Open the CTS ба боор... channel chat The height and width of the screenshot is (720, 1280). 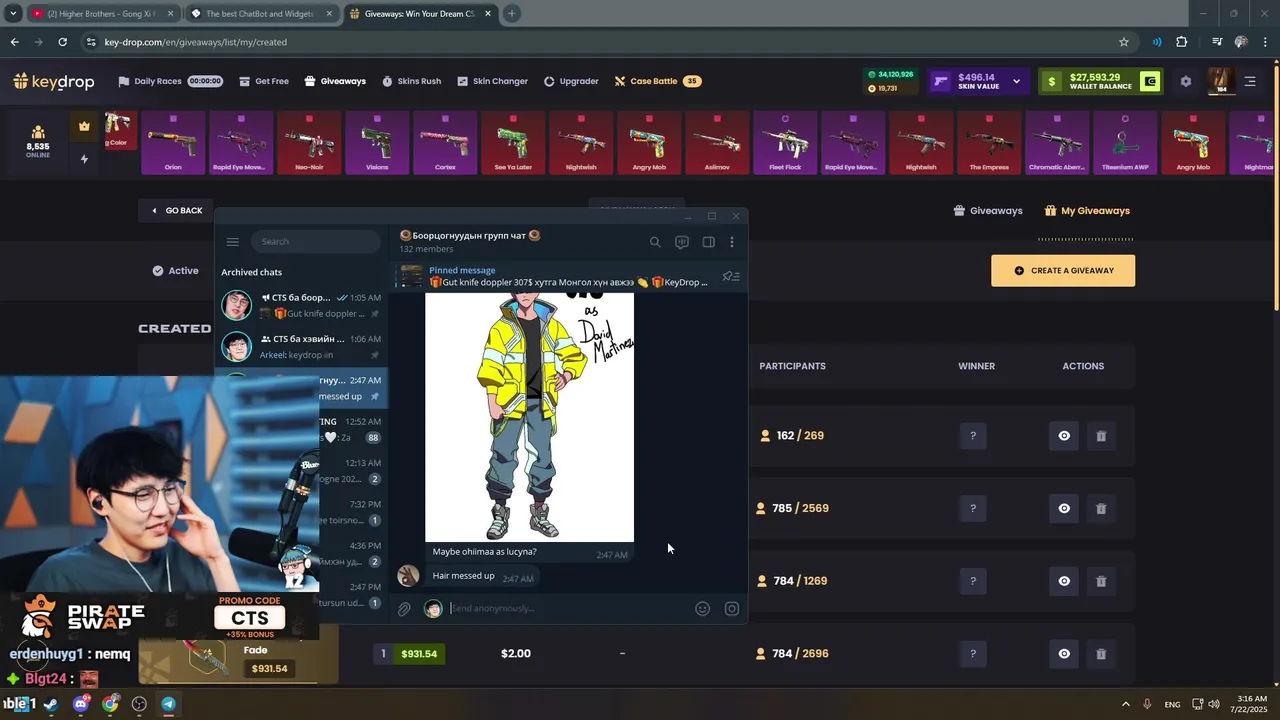point(301,305)
